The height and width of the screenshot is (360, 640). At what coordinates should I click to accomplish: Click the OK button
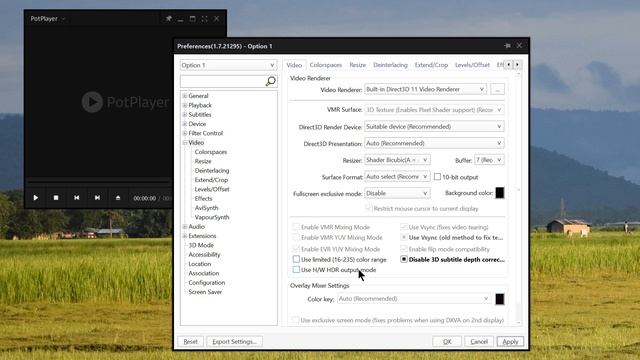click(x=447, y=342)
